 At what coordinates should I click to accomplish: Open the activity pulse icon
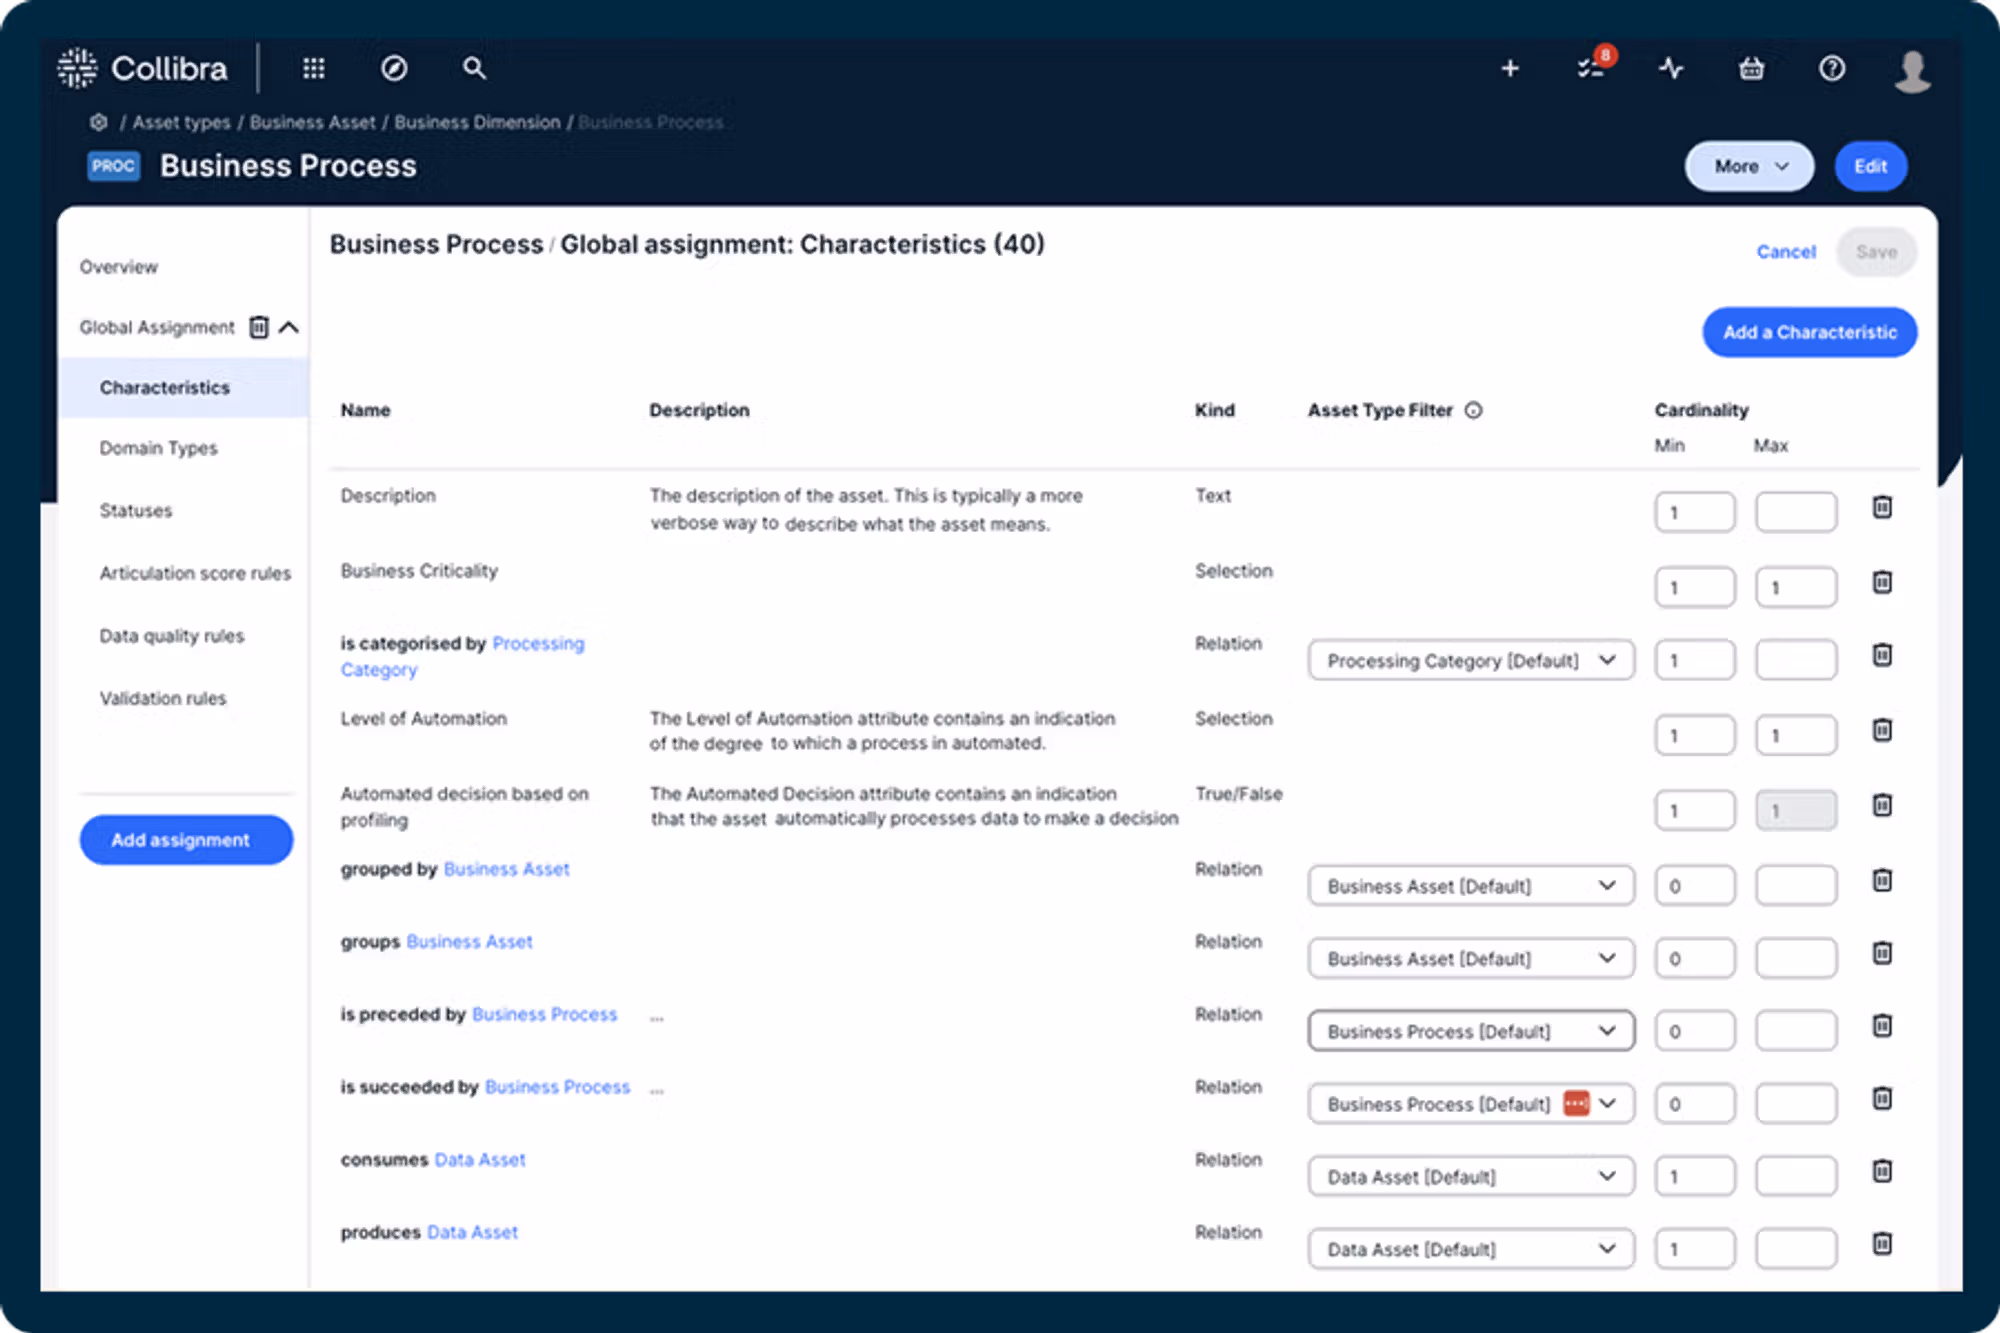1671,68
